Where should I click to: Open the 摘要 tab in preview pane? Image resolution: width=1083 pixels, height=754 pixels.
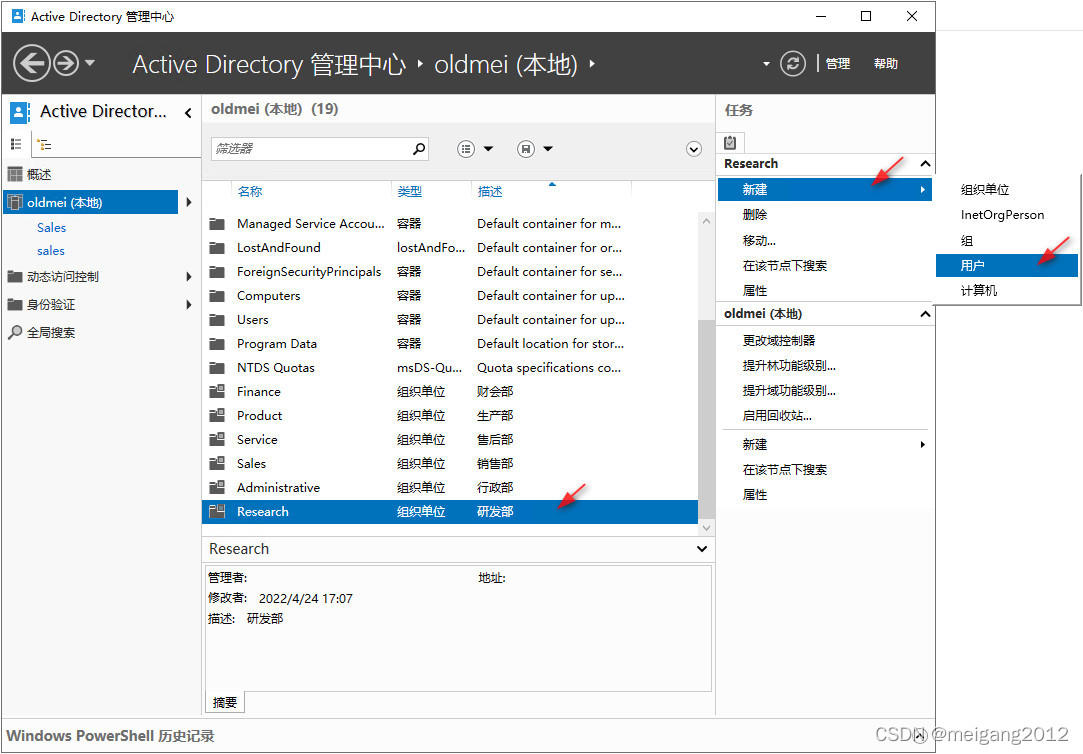[225, 702]
